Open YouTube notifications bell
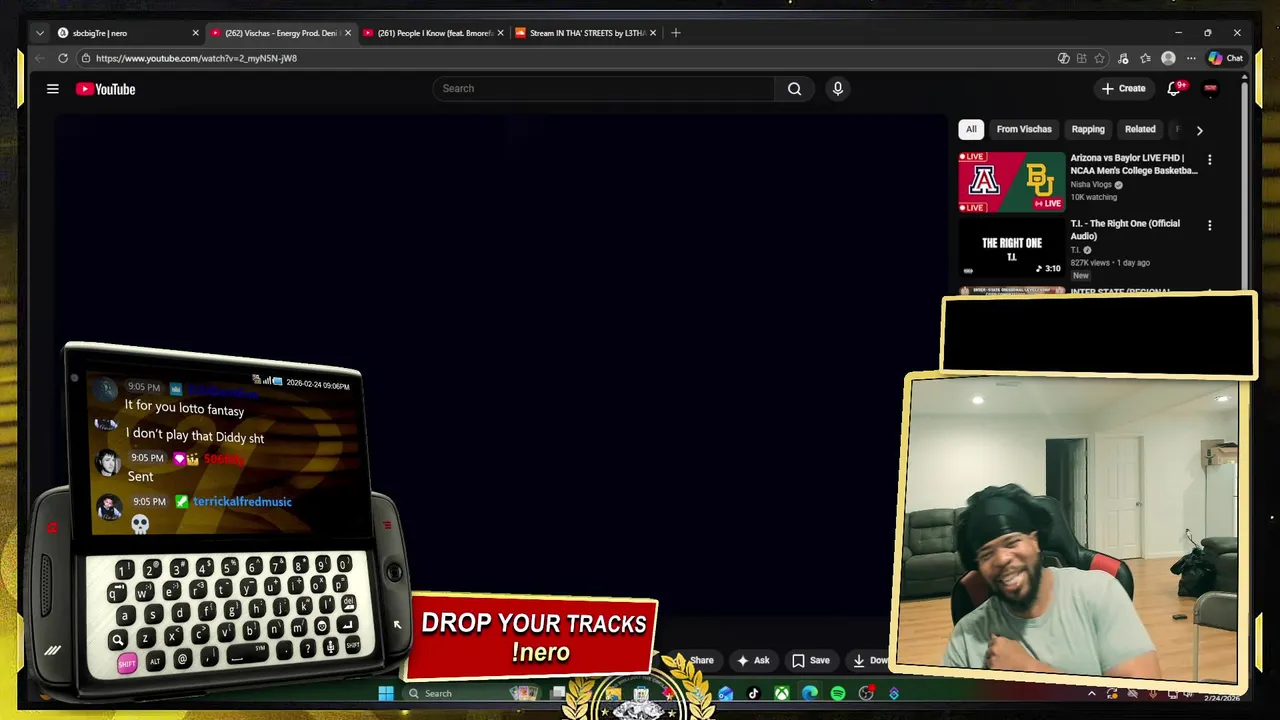Image resolution: width=1280 pixels, height=720 pixels. click(1175, 89)
